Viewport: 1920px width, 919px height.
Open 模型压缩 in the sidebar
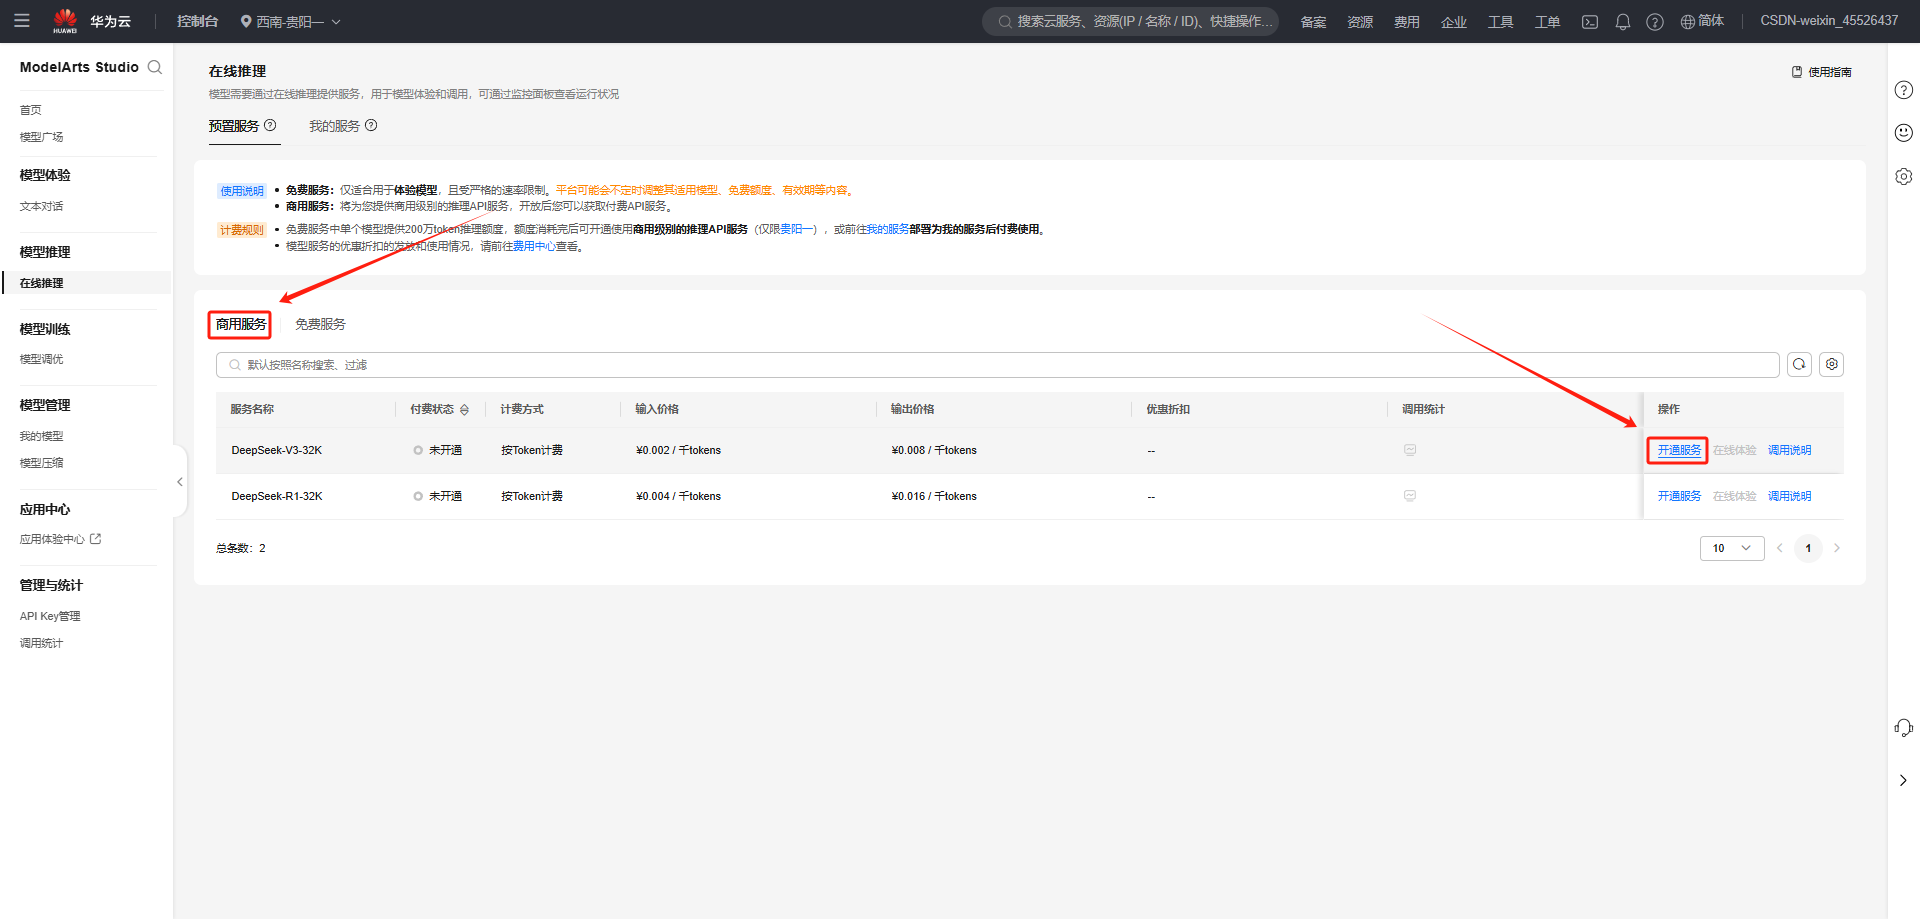click(41, 463)
